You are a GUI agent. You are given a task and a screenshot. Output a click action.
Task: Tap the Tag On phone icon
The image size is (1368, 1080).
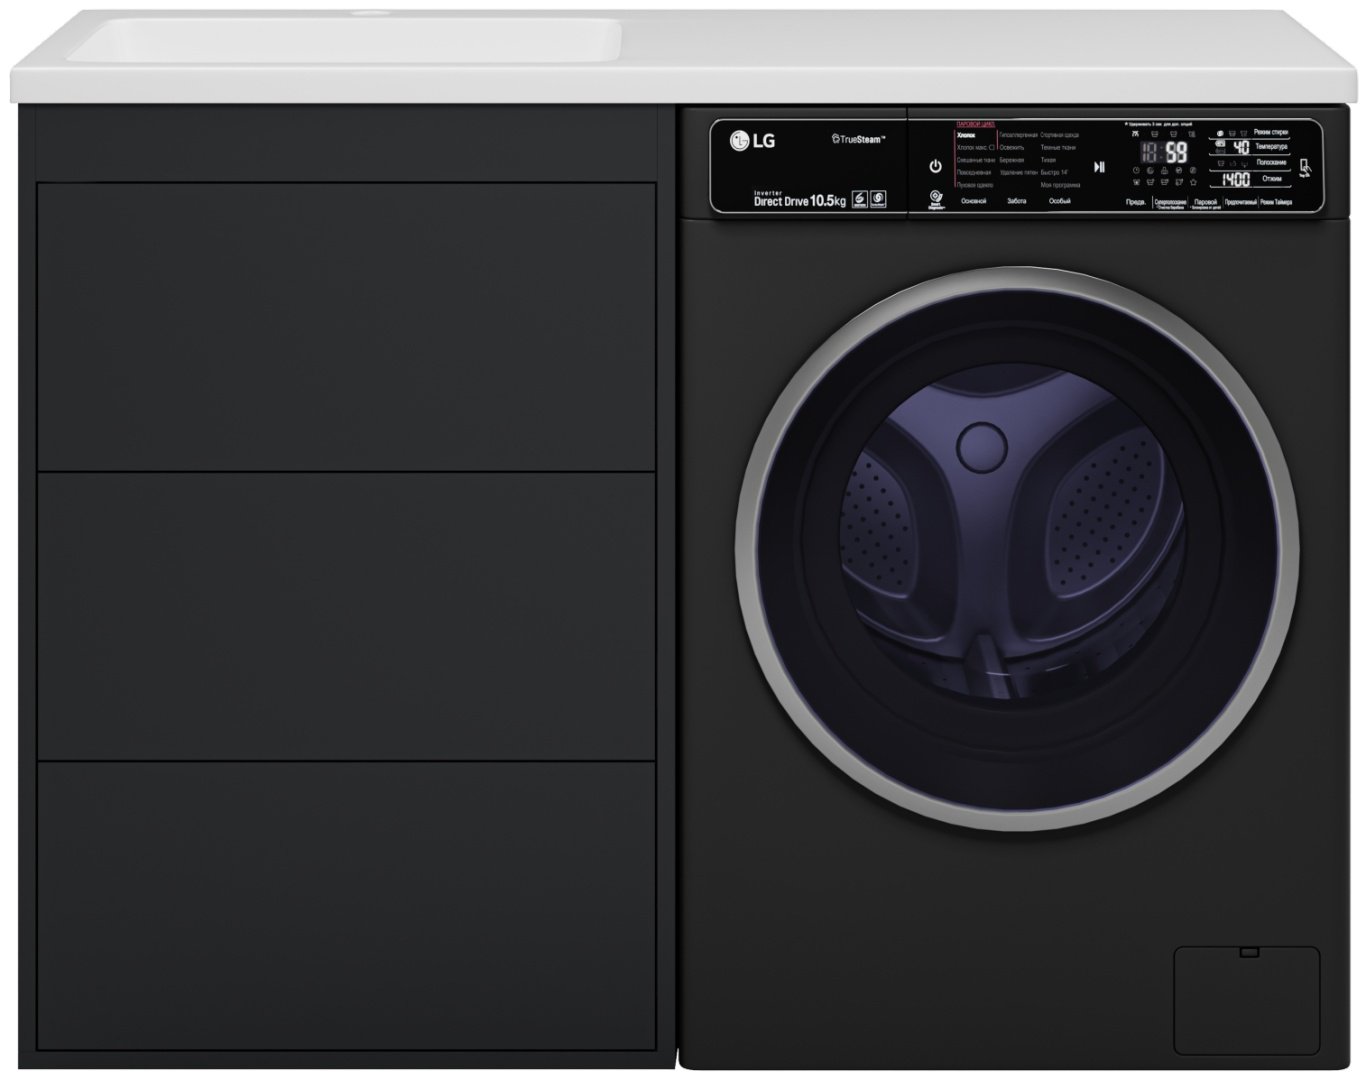pyautogui.click(x=1306, y=168)
